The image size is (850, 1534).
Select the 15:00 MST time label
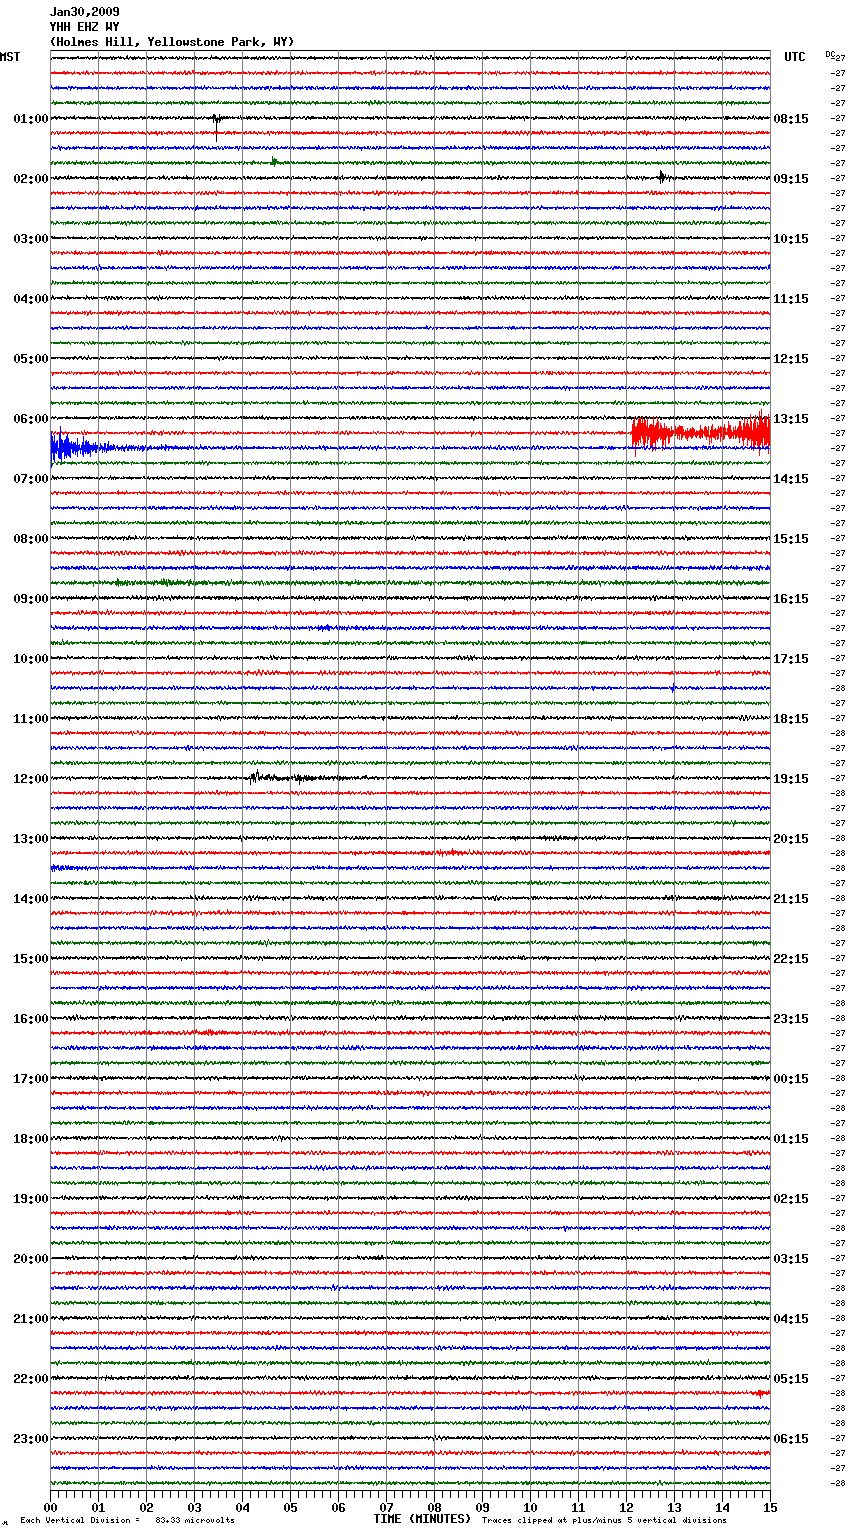(x=31, y=959)
